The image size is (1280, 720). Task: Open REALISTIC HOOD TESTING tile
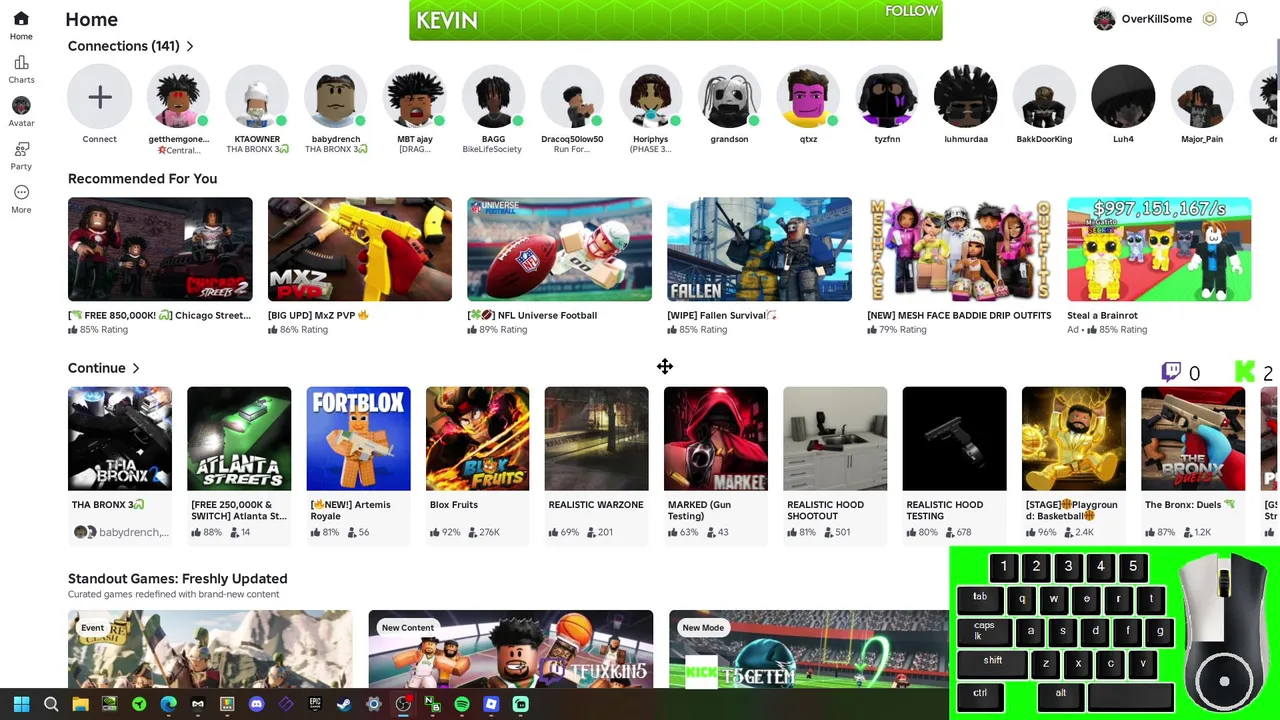pos(955,439)
